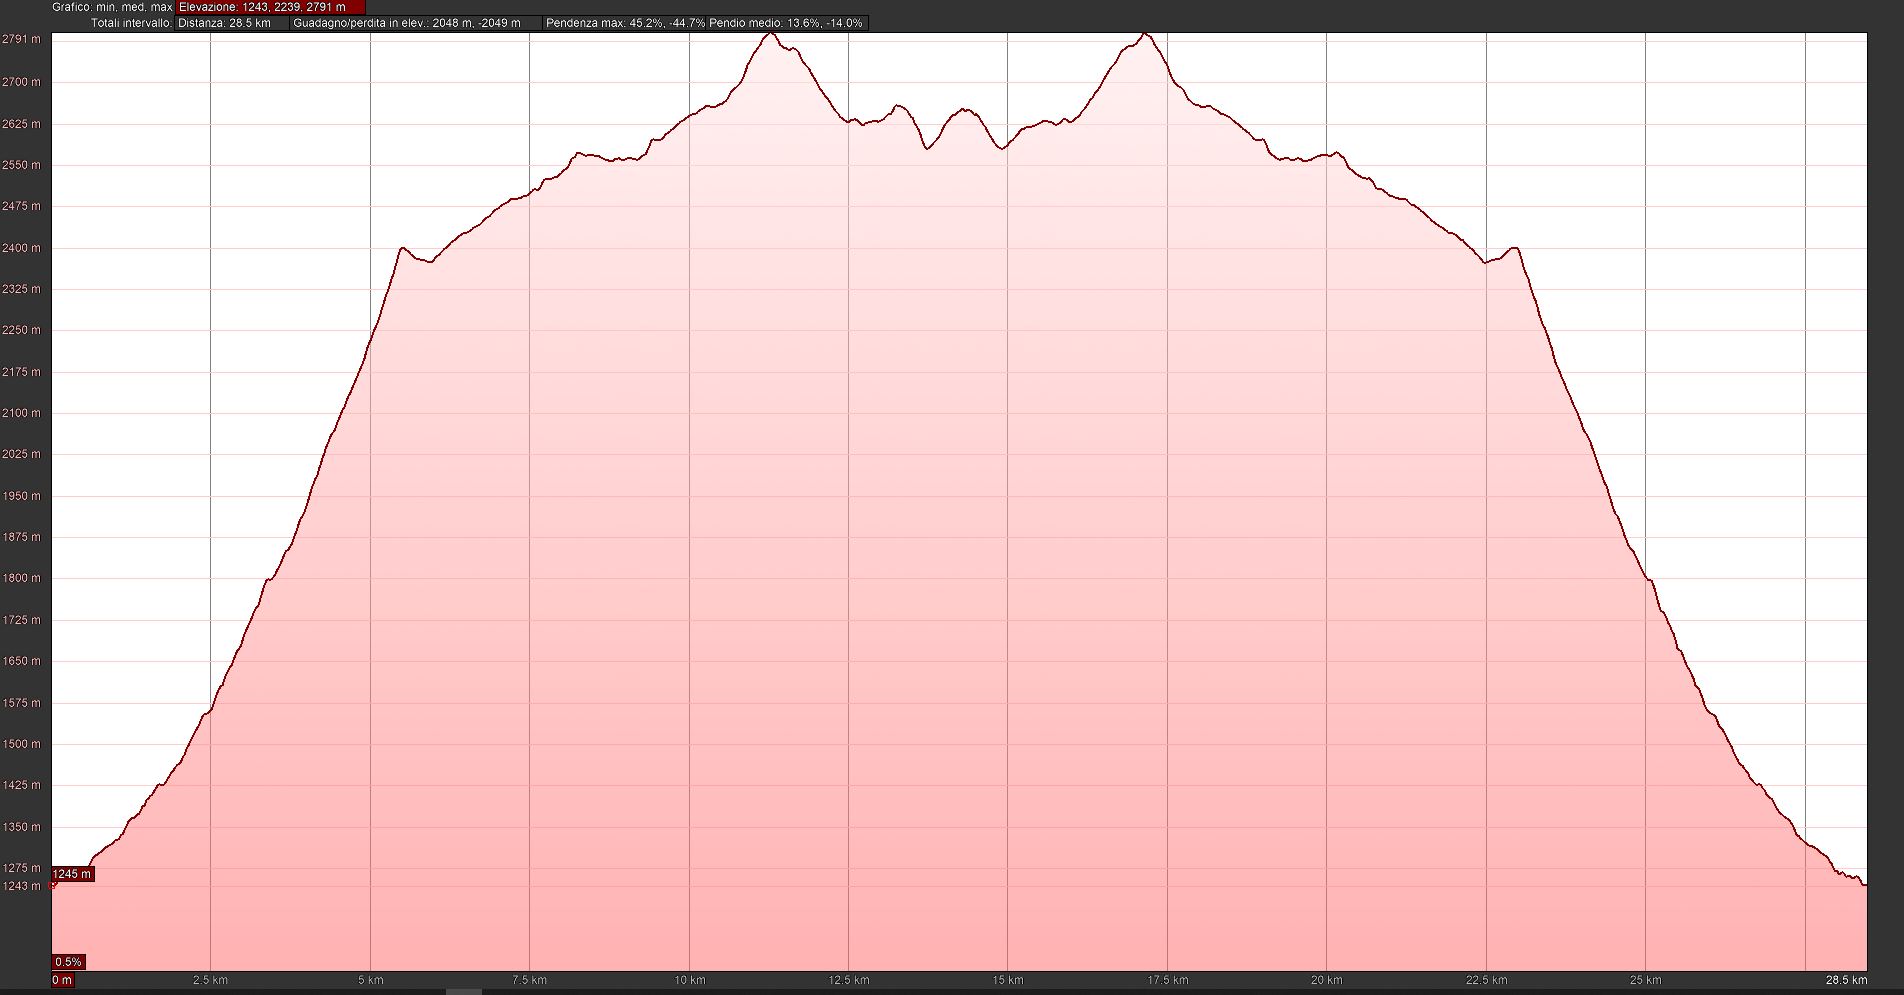Viewport: 1904px width, 995px height.
Task: Click the 1245 m elevation cursor label
Action: [72, 874]
